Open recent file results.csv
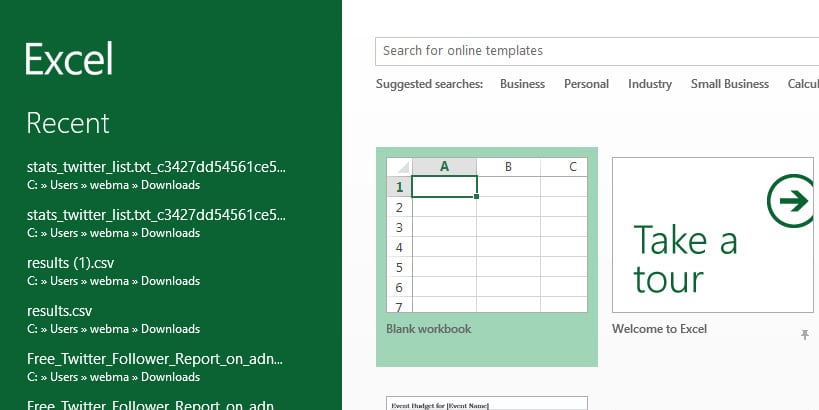Image resolution: width=819 pixels, height=410 pixels. [113, 320]
